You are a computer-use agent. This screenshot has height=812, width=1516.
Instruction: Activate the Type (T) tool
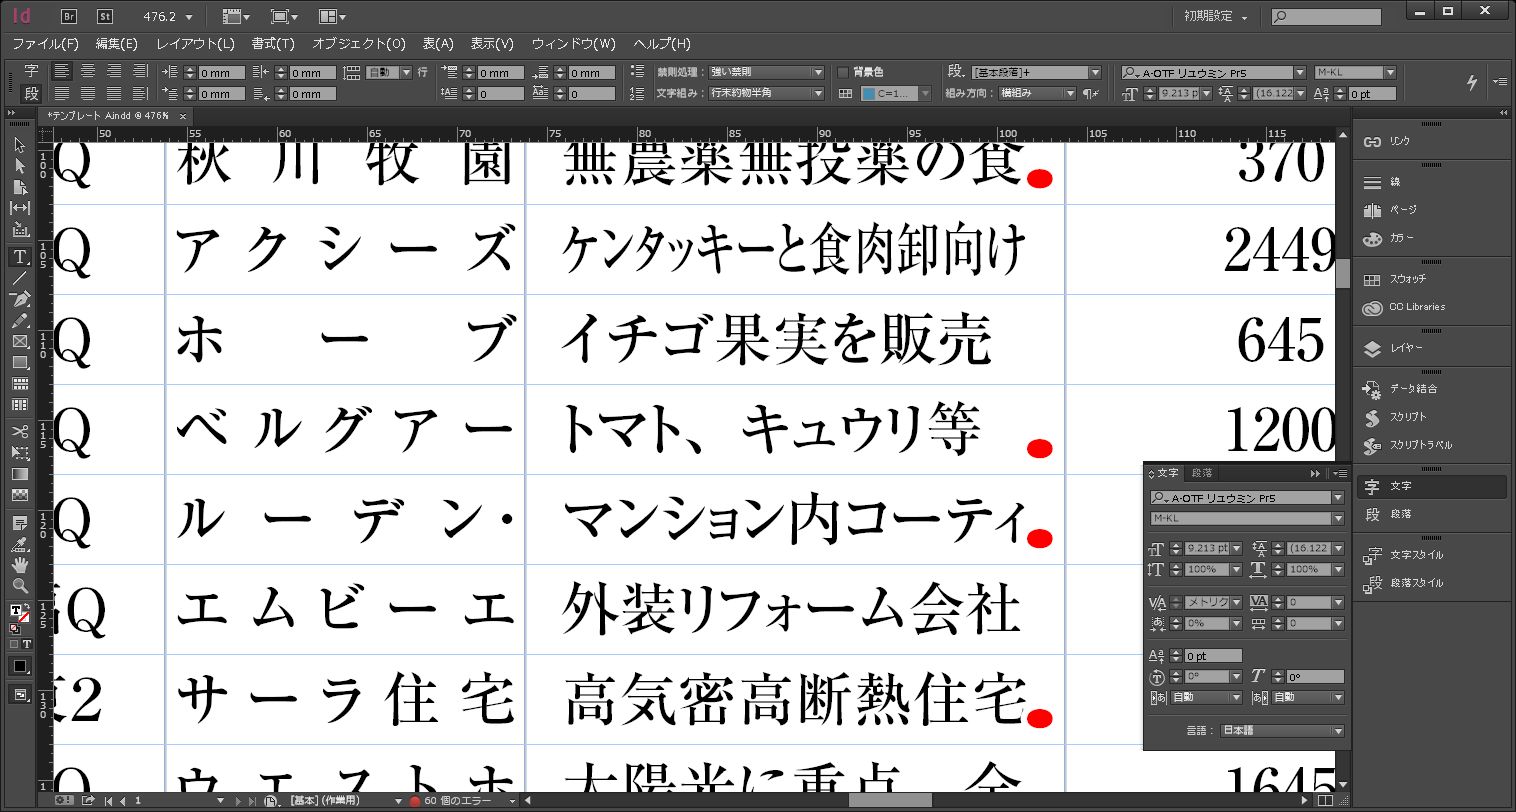19,257
